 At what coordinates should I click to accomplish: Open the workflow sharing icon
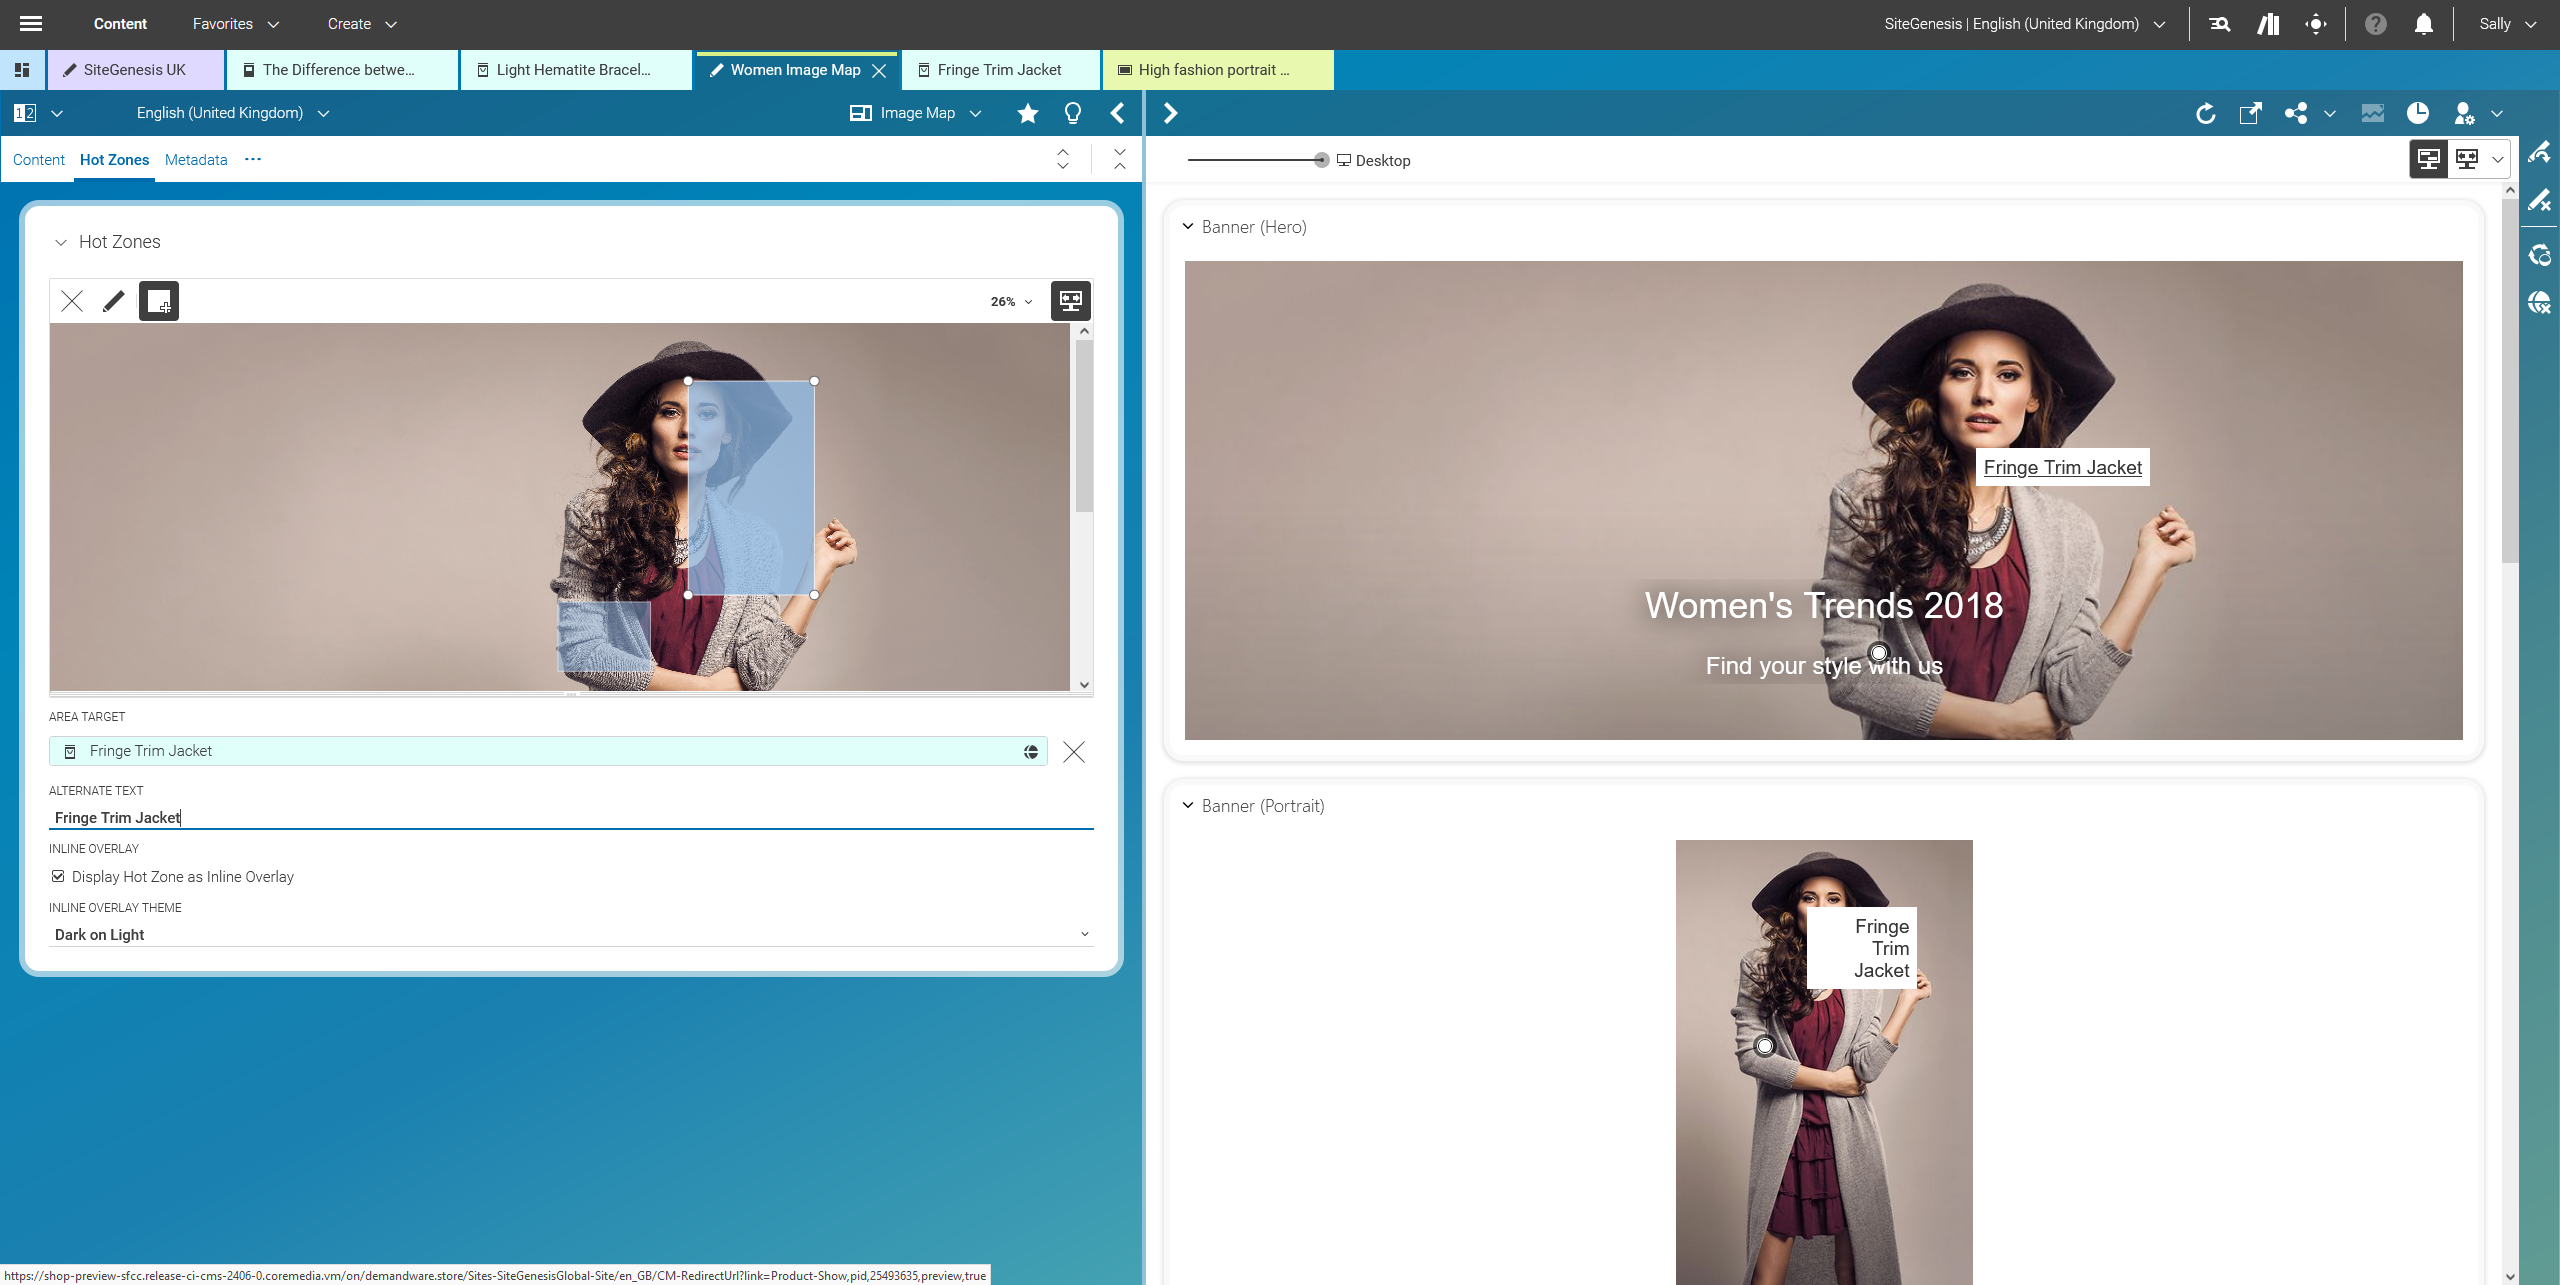point(2297,113)
